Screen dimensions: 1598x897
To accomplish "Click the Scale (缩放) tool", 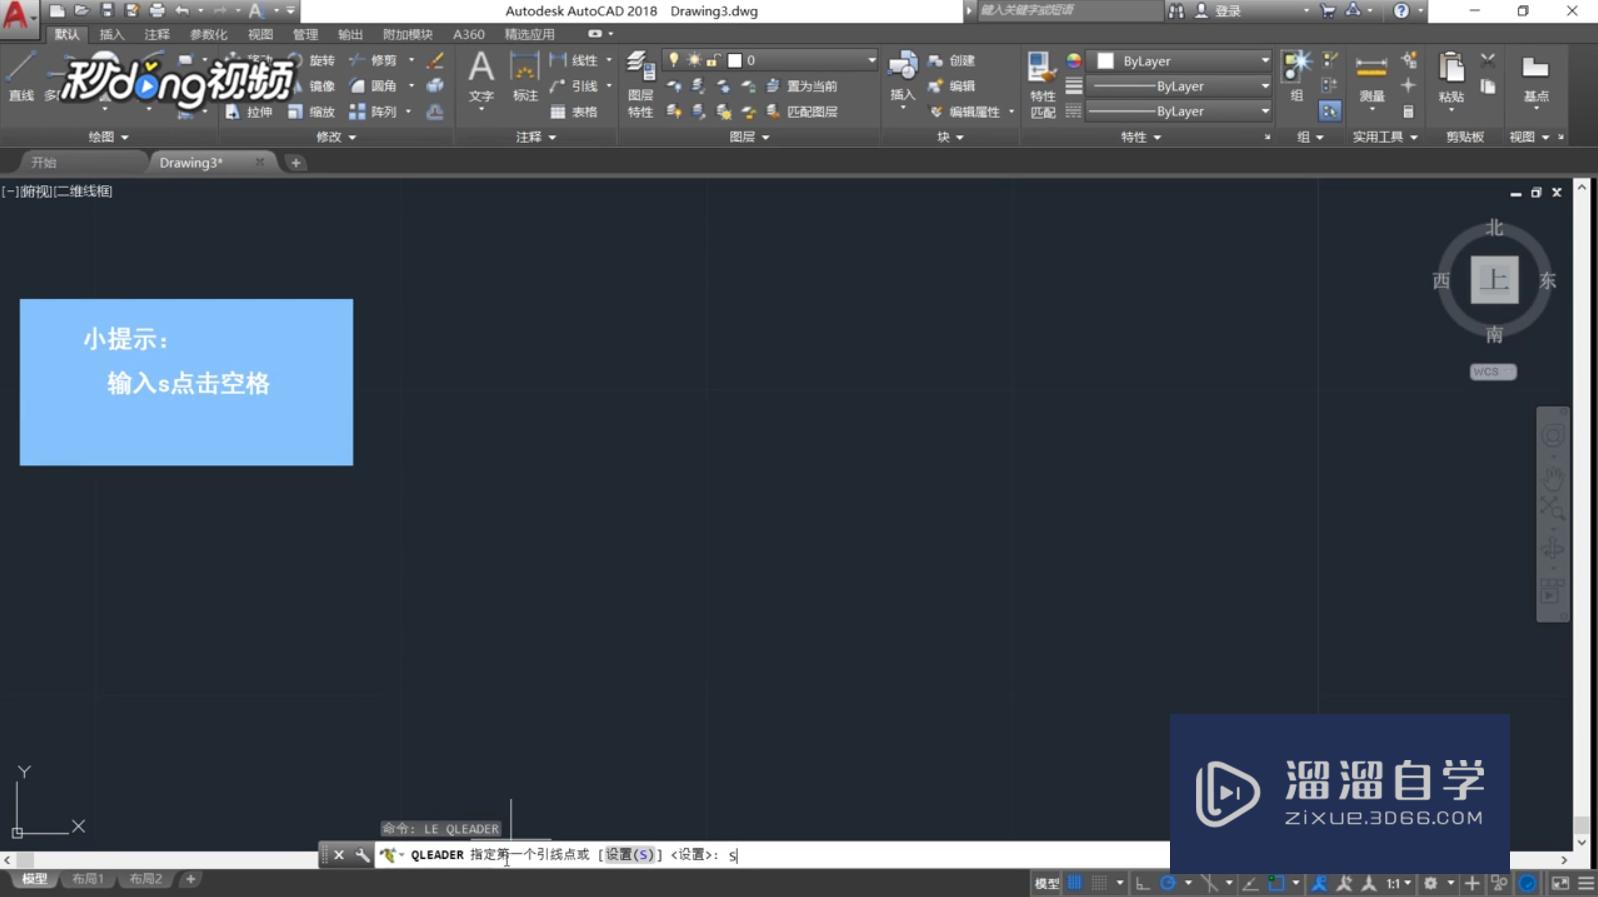I will click(311, 112).
